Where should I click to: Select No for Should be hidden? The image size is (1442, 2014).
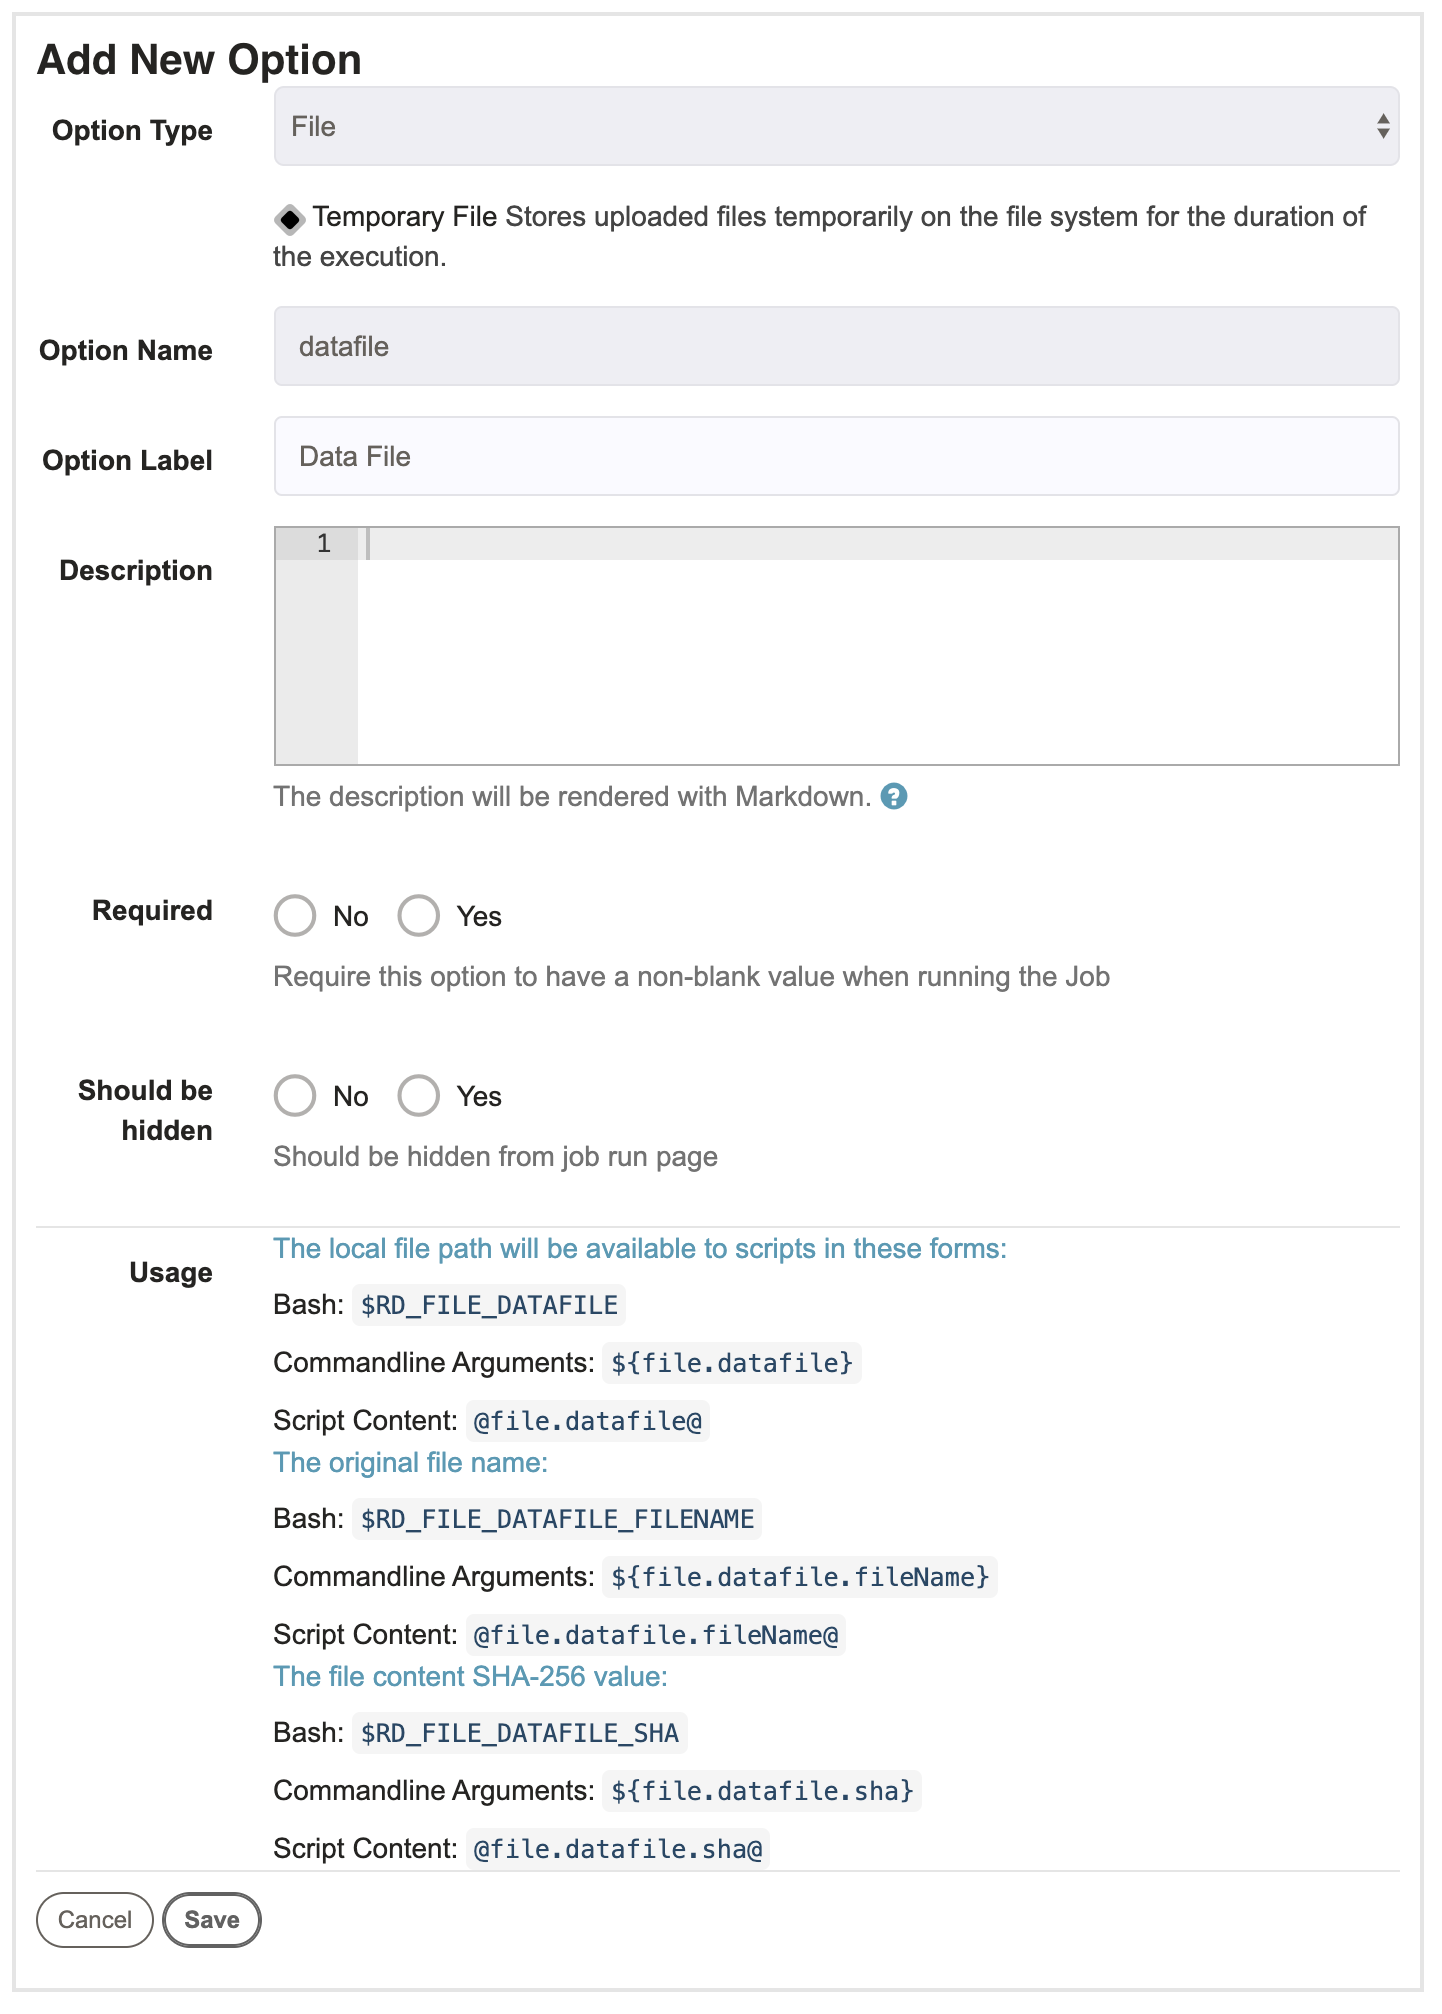pyautogui.click(x=295, y=1096)
